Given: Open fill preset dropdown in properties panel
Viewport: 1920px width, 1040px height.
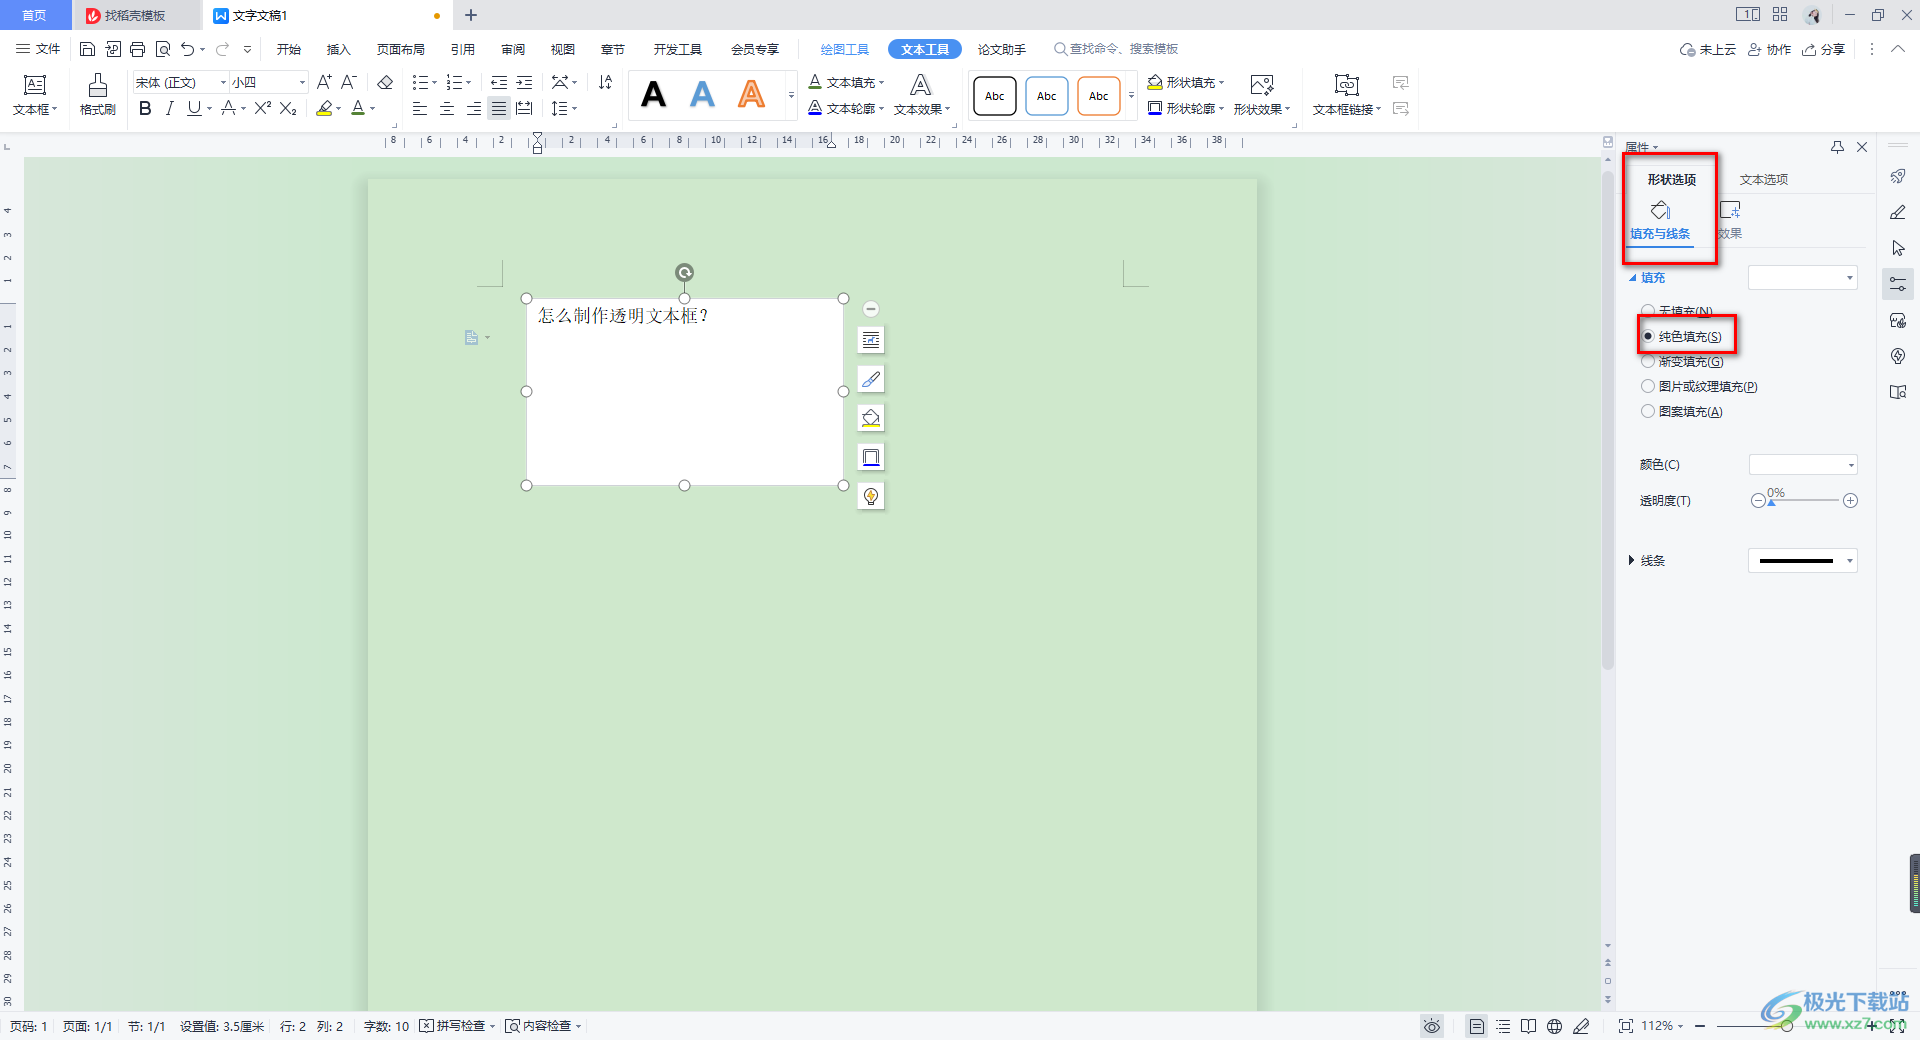Looking at the screenshot, I should tap(1802, 278).
